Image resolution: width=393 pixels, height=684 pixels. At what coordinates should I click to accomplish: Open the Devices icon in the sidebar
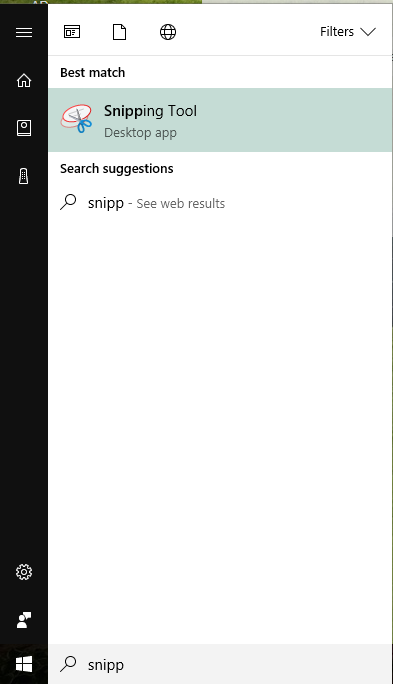tap(24, 176)
